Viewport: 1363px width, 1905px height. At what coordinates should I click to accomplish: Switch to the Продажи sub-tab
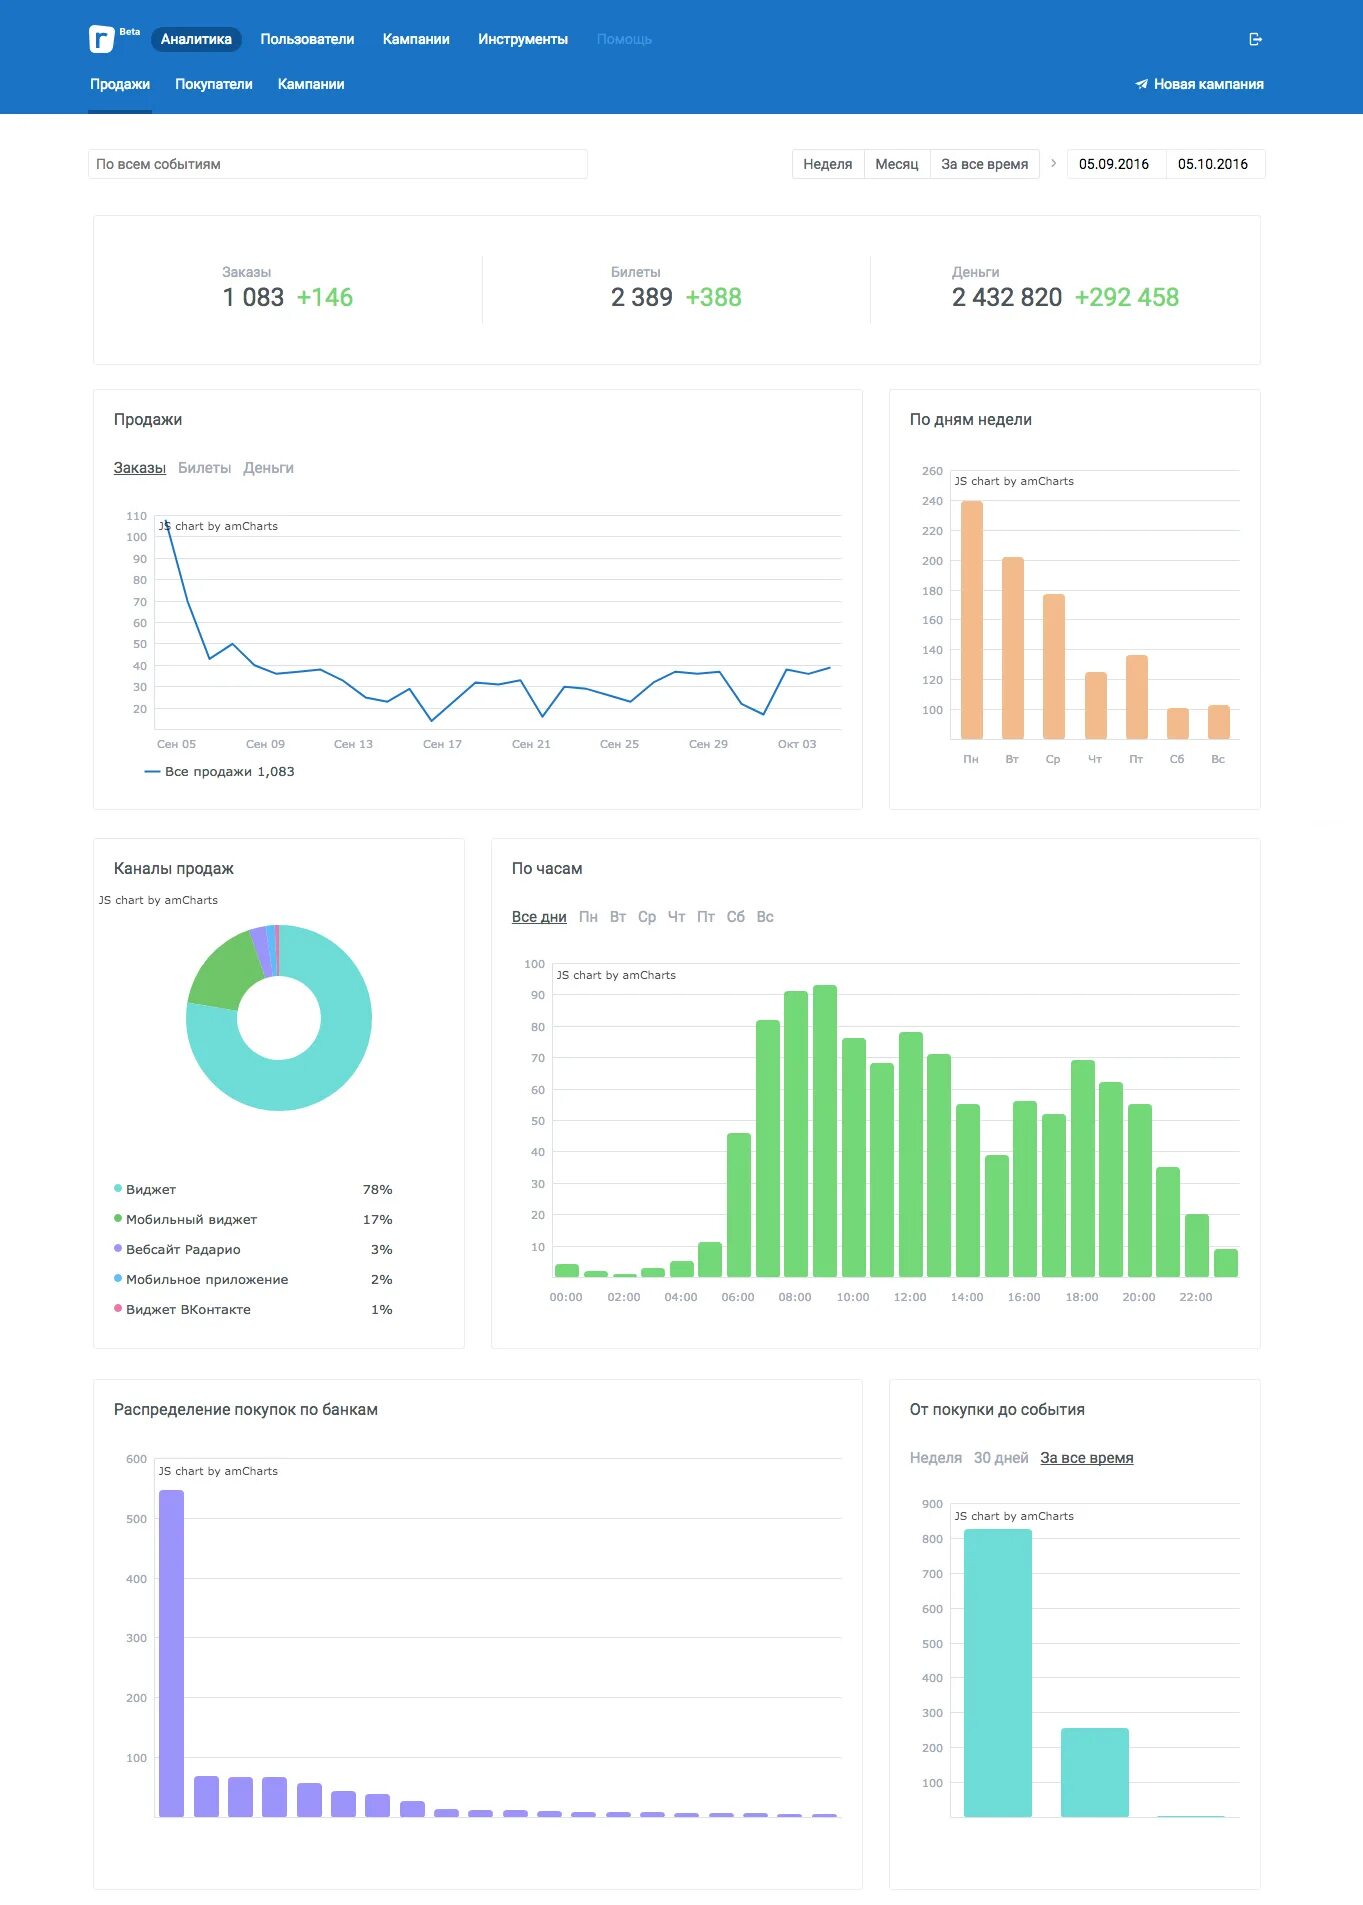coord(120,84)
